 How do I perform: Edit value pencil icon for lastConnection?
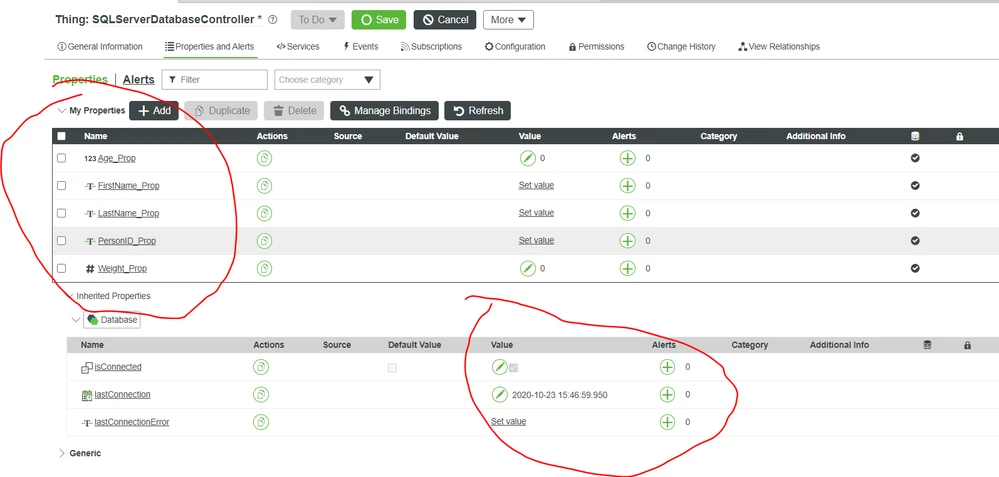[500, 394]
